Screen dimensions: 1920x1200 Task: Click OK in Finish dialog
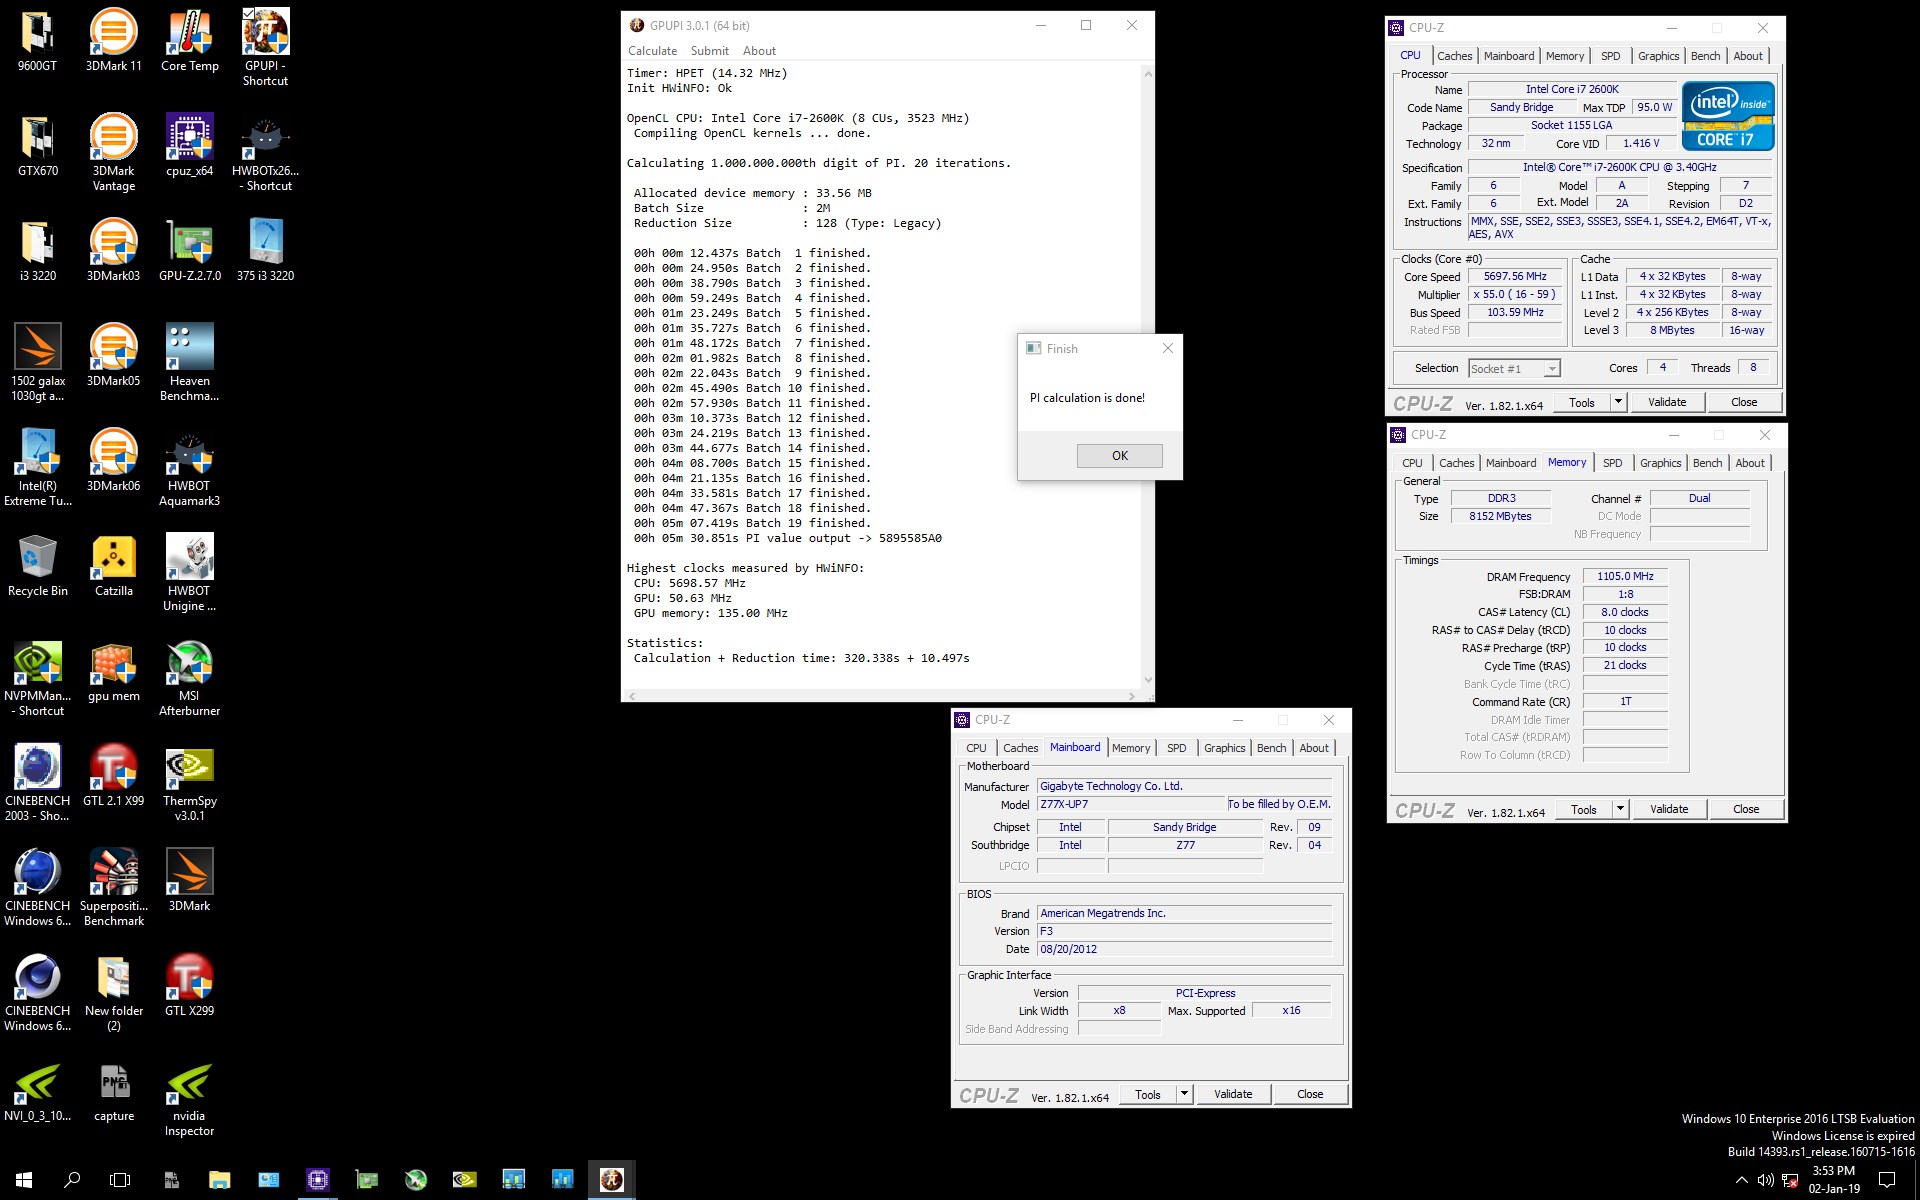pos(1119,456)
